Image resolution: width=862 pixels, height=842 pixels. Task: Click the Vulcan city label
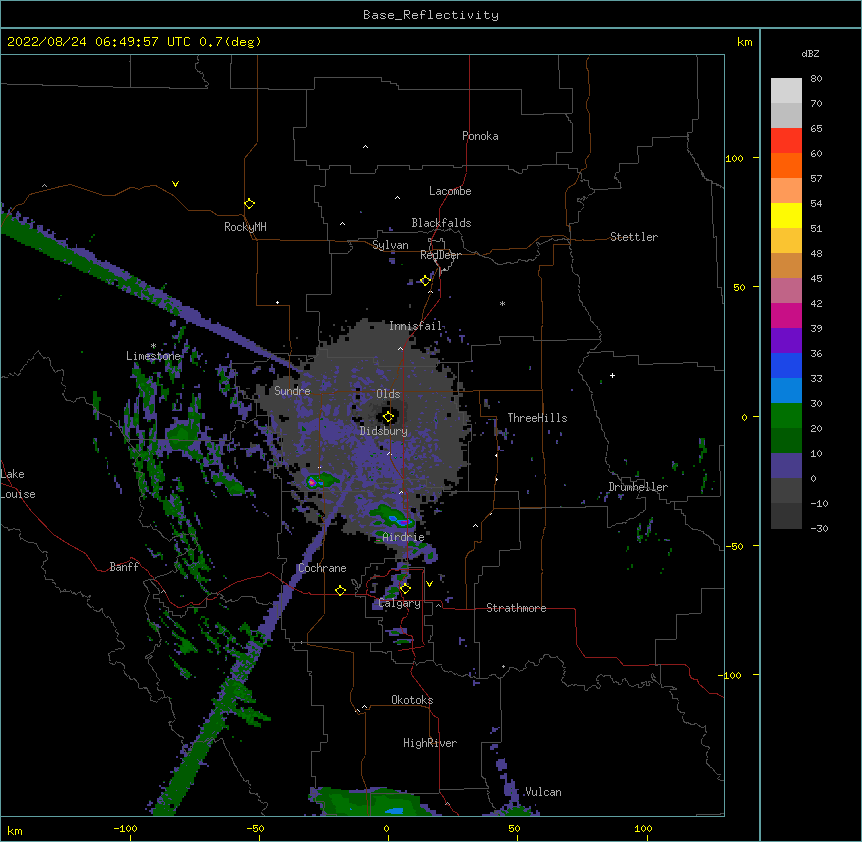click(543, 792)
